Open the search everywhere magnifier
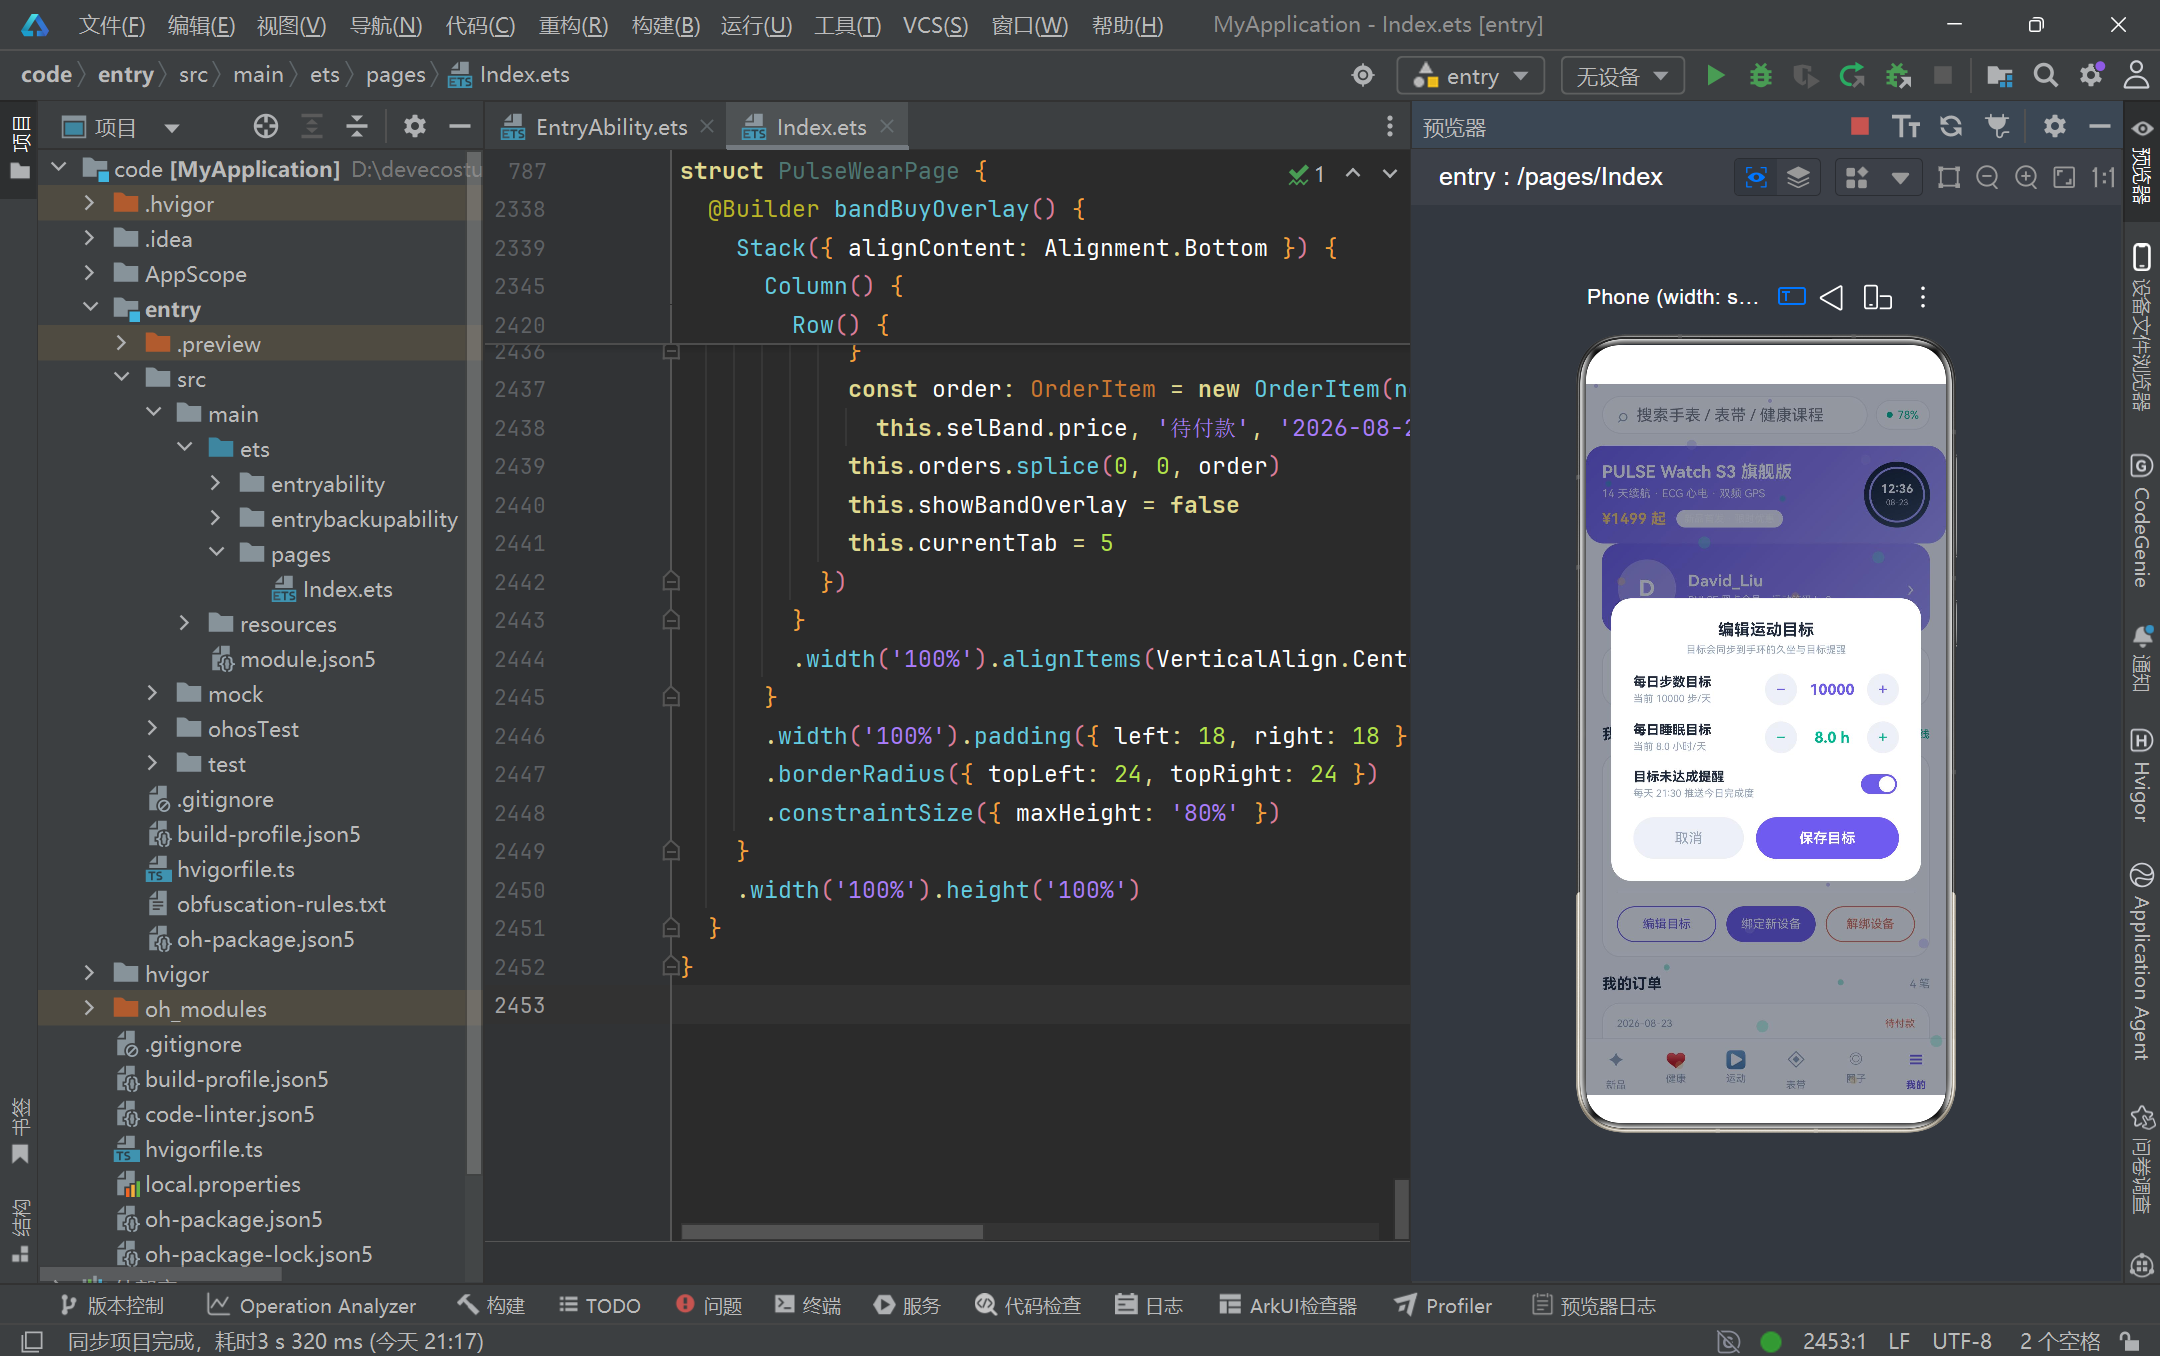2160x1356 pixels. 2046,75
